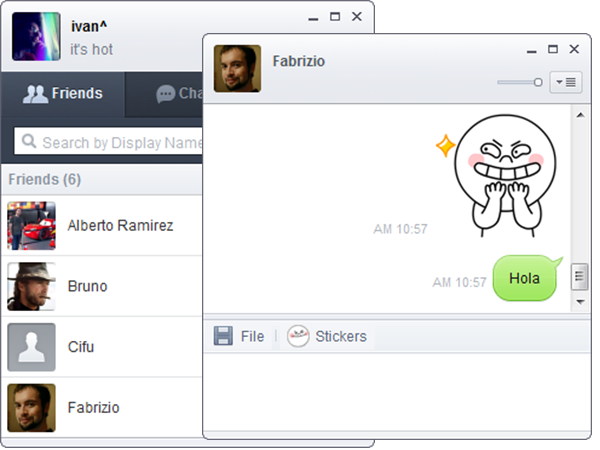The image size is (600, 450).
Task: Click Cifu's default avatar icon
Action: (31, 347)
